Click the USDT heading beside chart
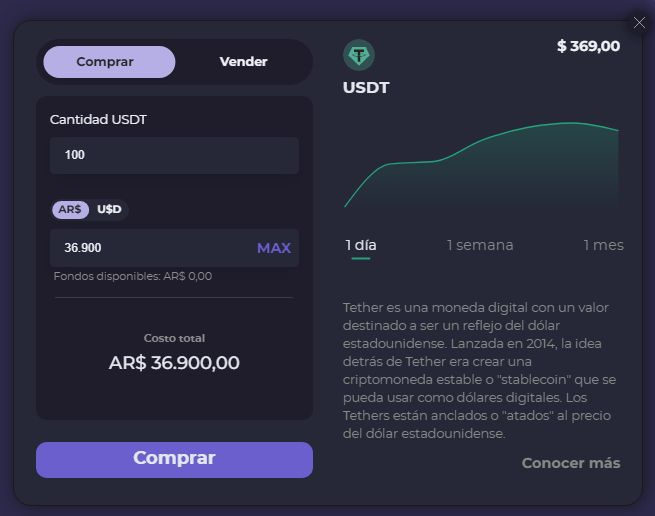The image size is (655, 516). click(366, 88)
